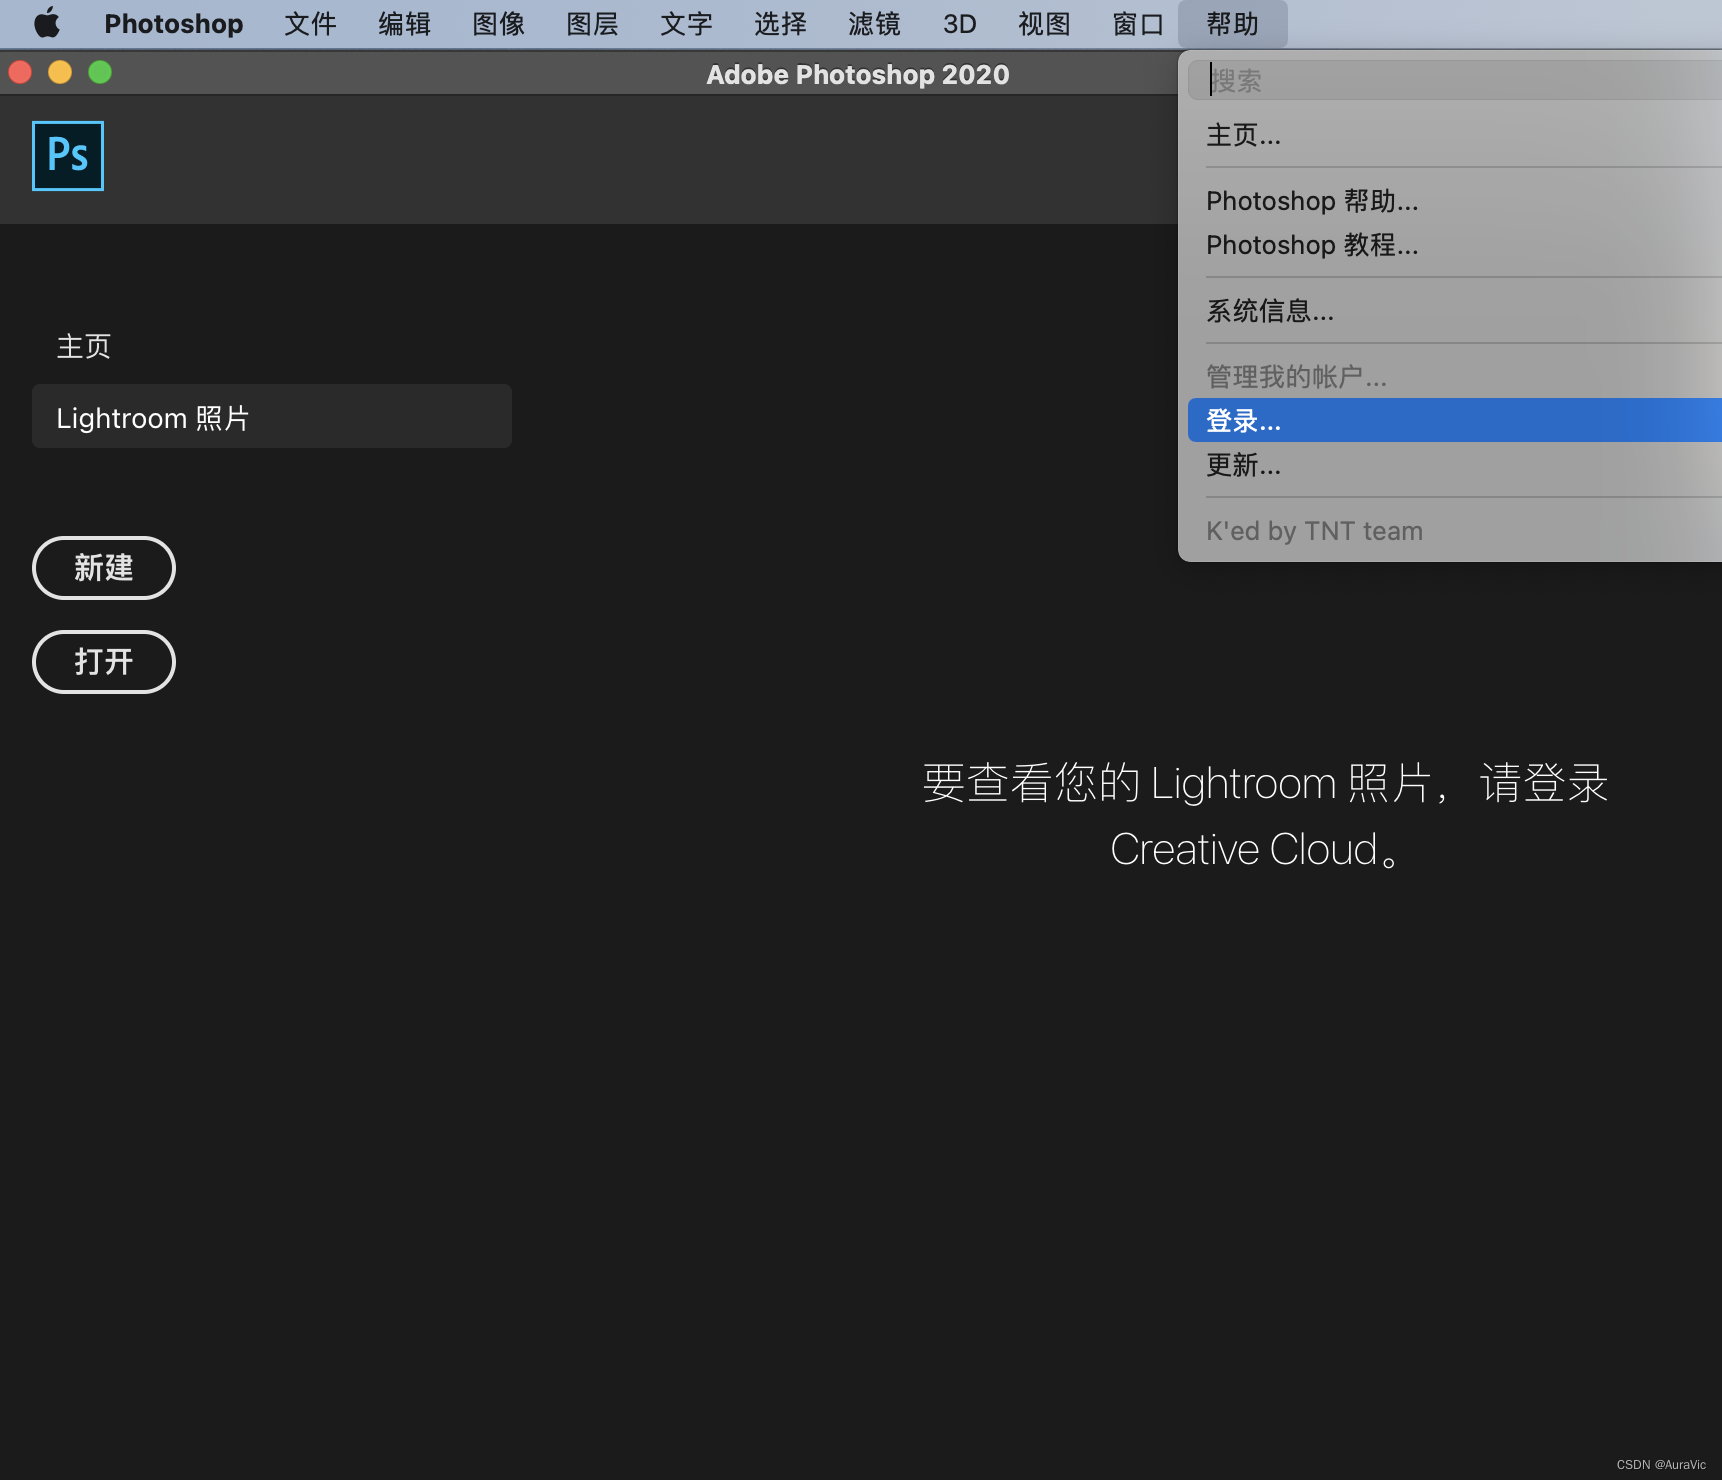Click the 管理我的帐户... menu entry
Viewport: 1722px width, 1480px height.
coord(1455,377)
